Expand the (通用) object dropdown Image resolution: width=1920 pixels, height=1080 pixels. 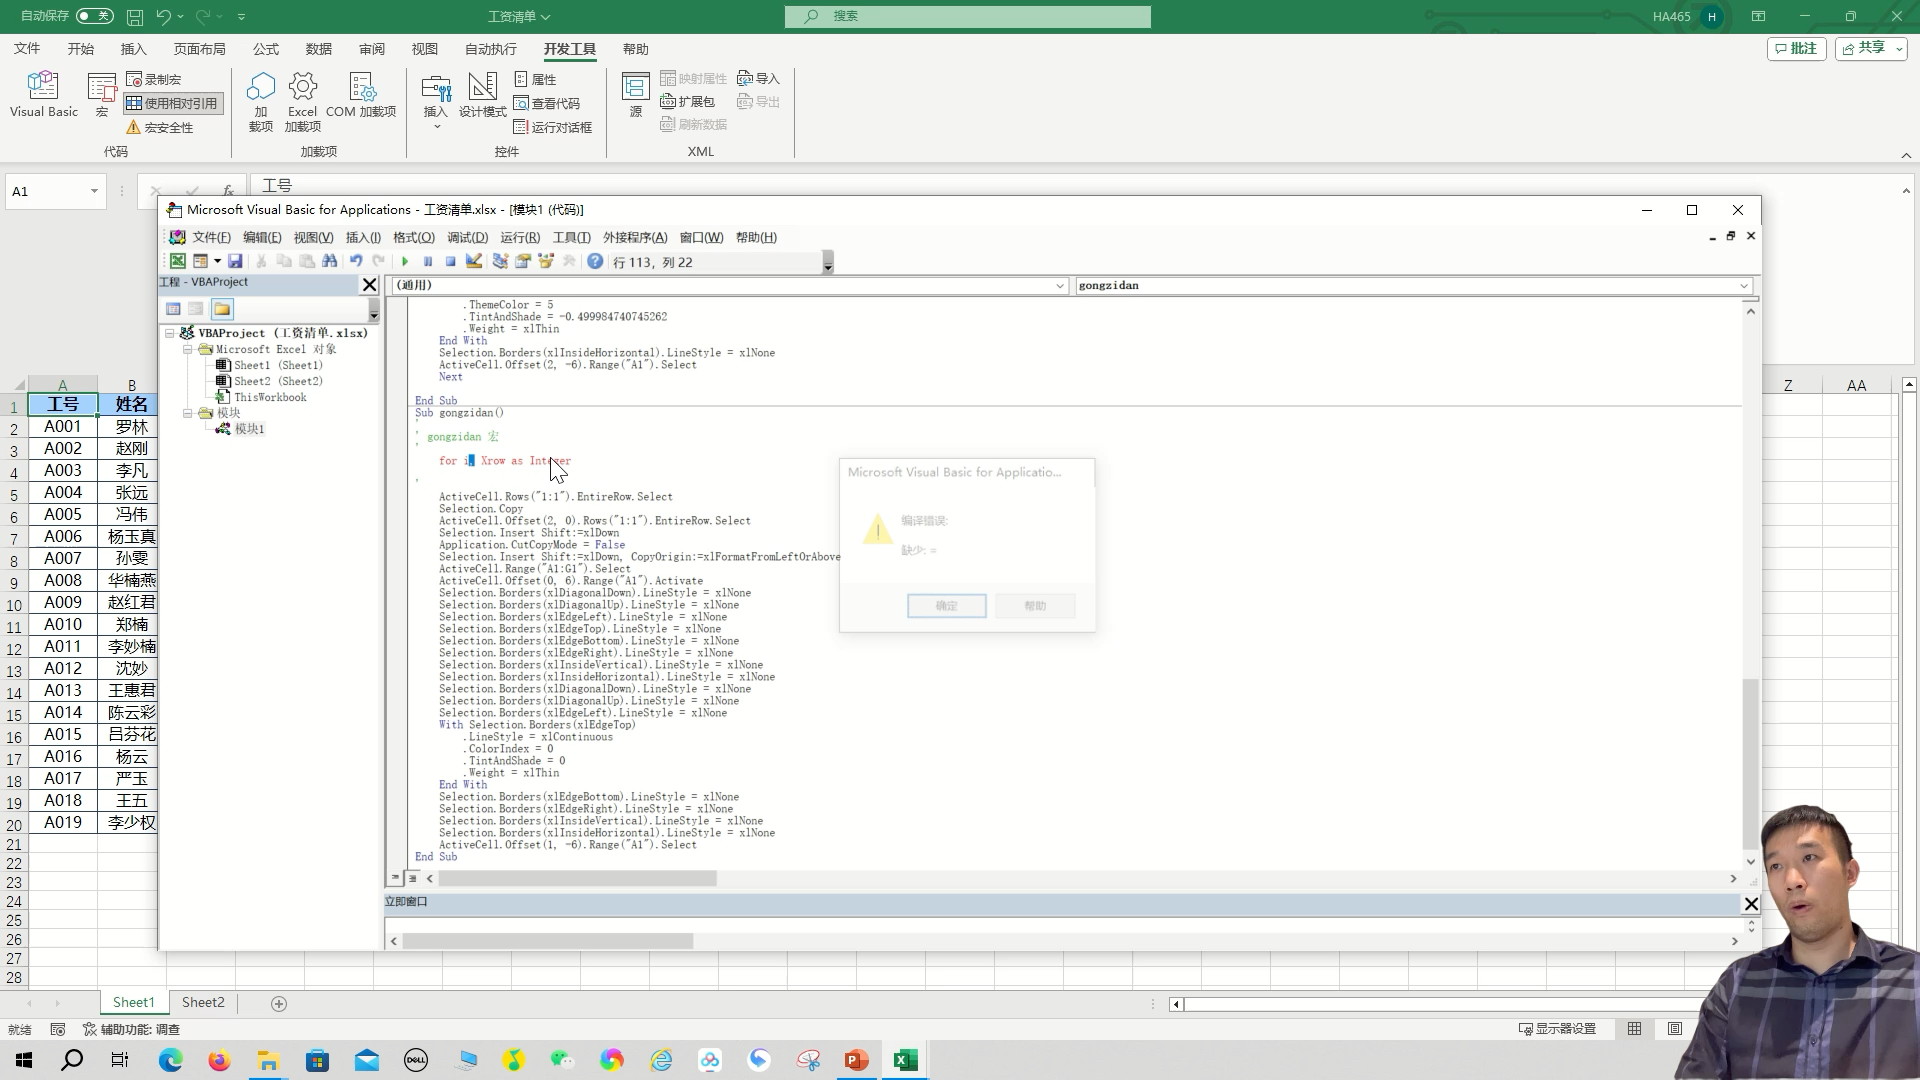click(x=1060, y=286)
